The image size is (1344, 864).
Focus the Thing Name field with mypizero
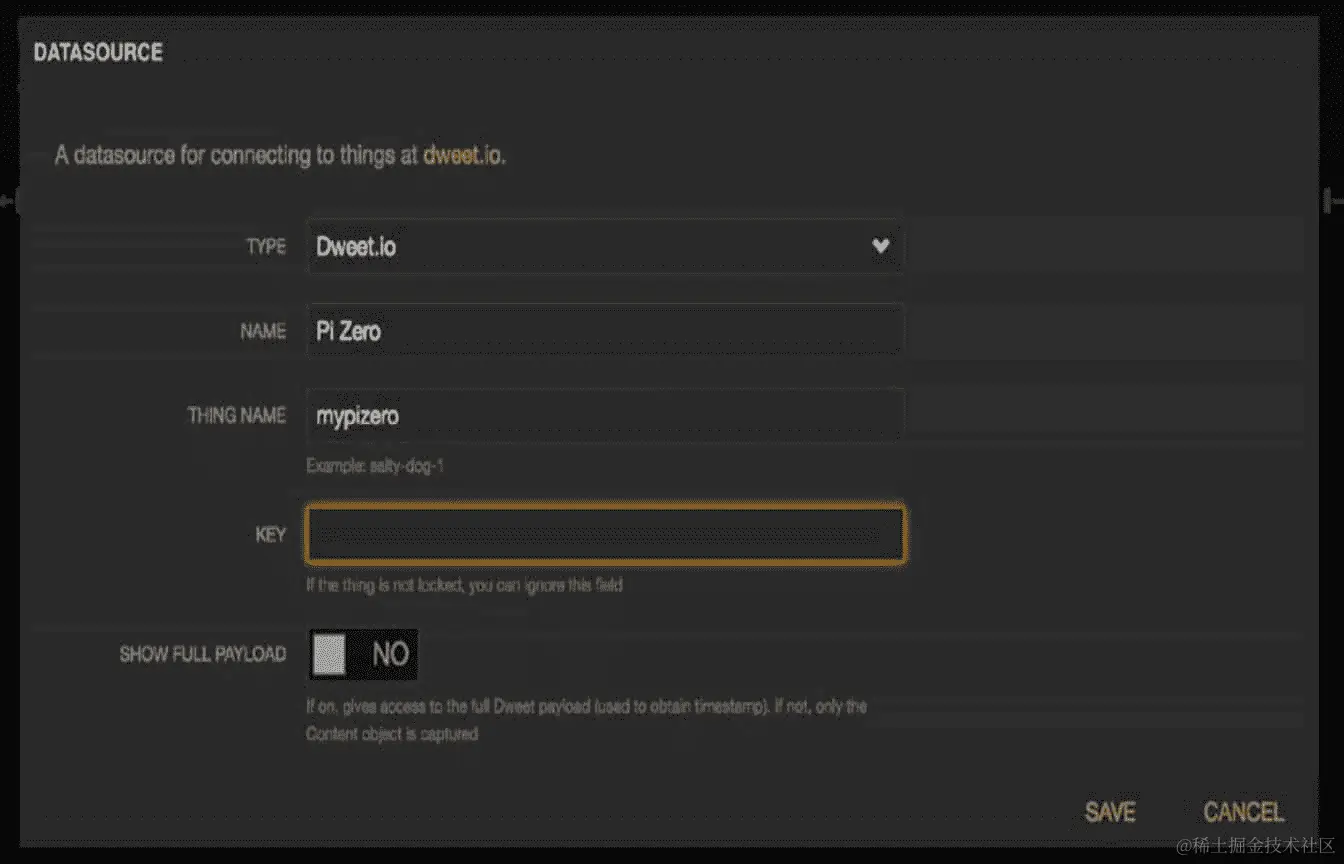604,416
